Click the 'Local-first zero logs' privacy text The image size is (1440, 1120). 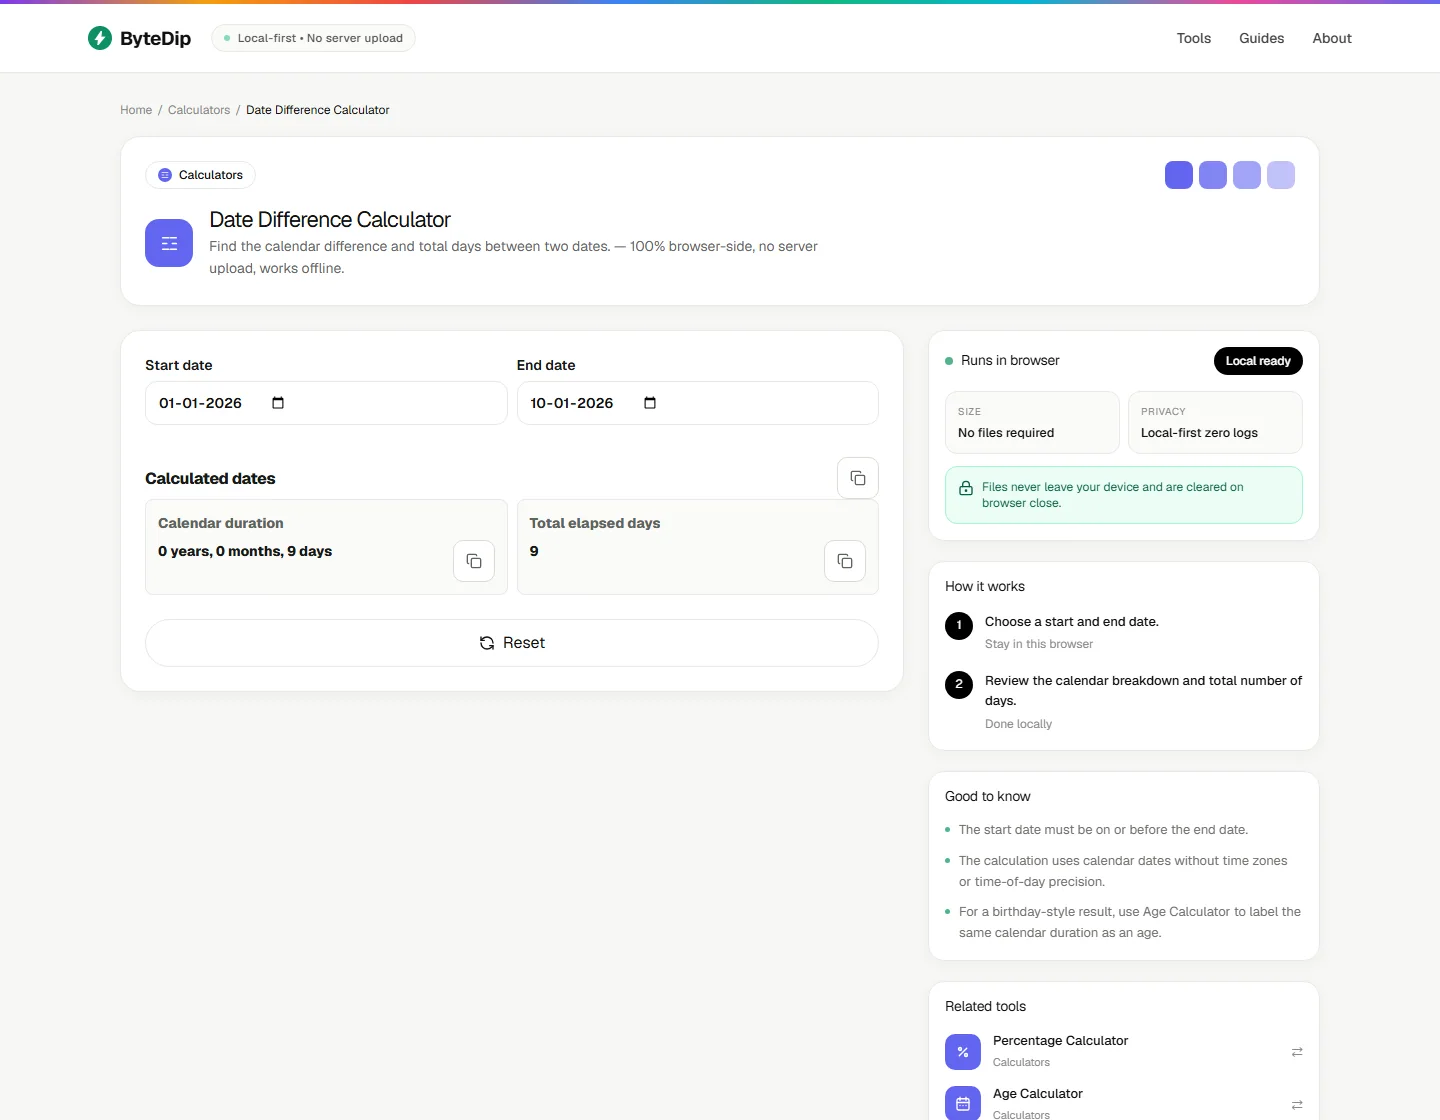(1199, 433)
